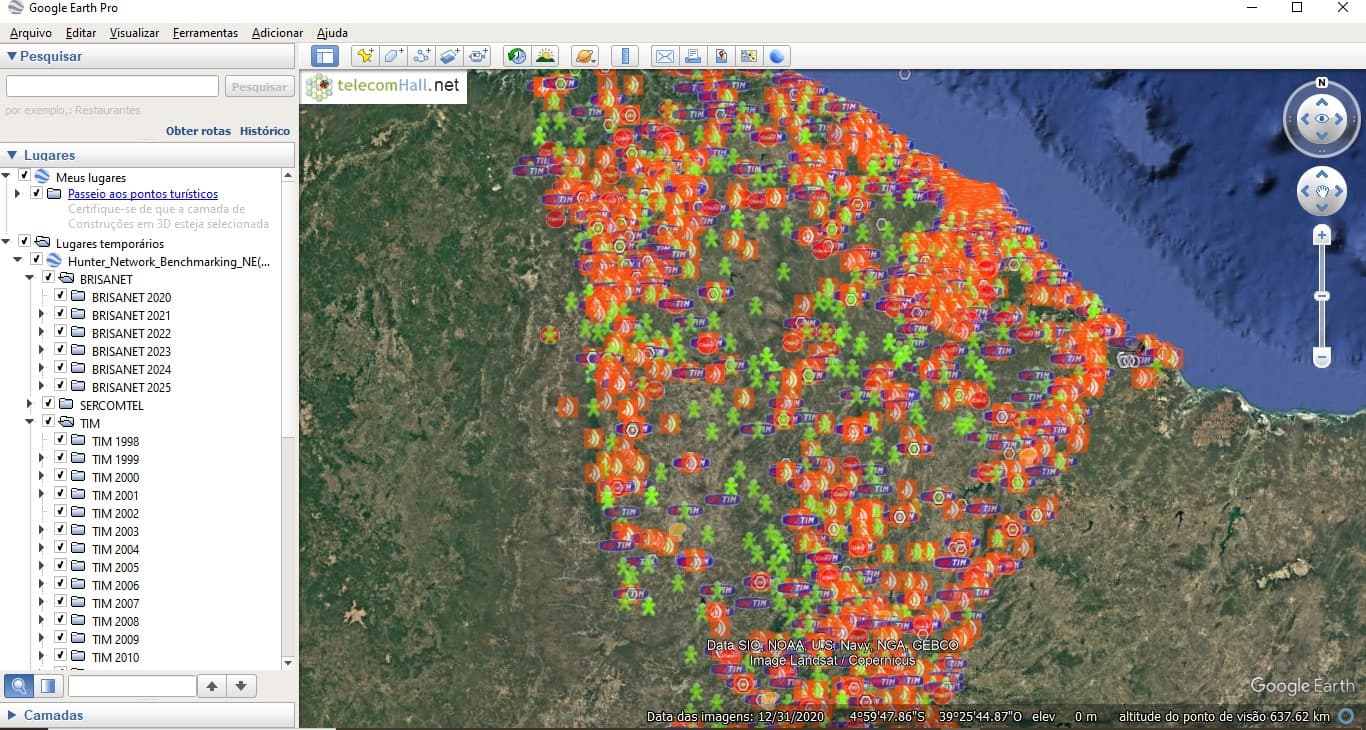Select the Add Path tool
This screenshot has width=1366, height=730.
click(x=421, y=56)
